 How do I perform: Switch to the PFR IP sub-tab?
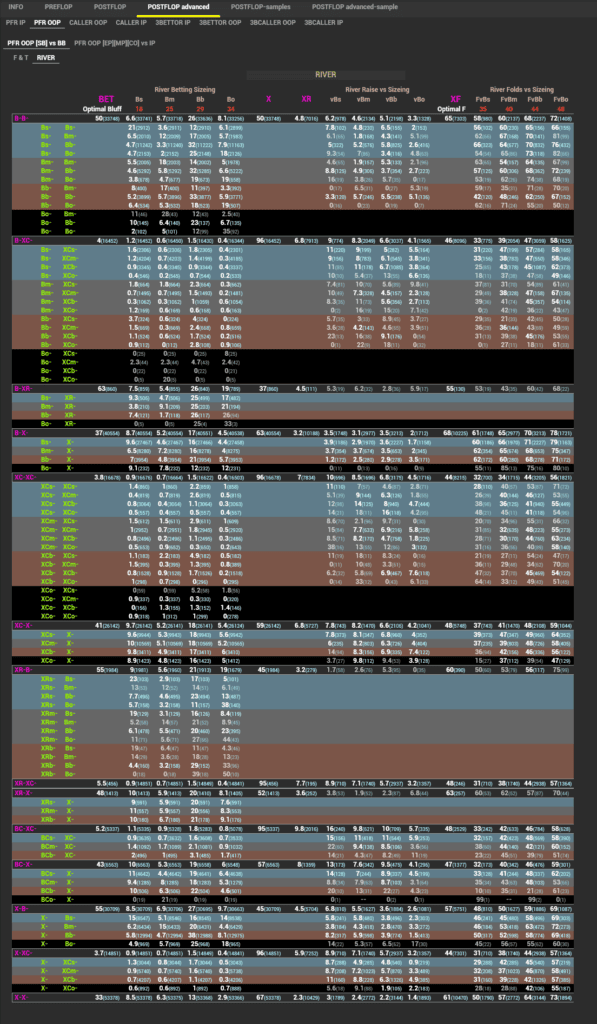coord(16,22)
